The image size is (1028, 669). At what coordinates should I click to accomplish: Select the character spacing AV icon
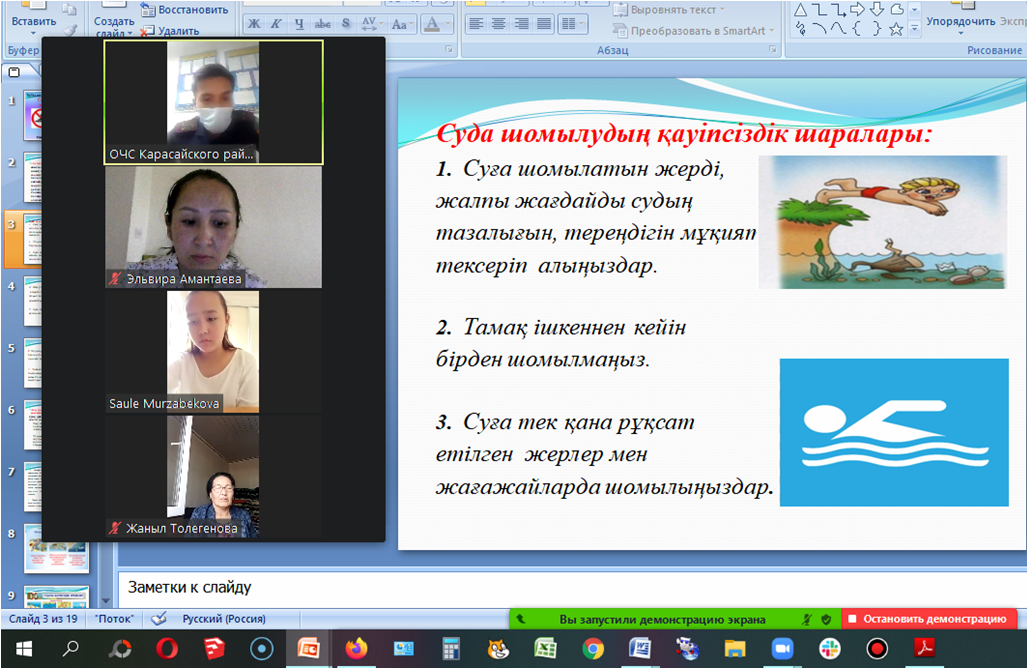click(369, 23)
